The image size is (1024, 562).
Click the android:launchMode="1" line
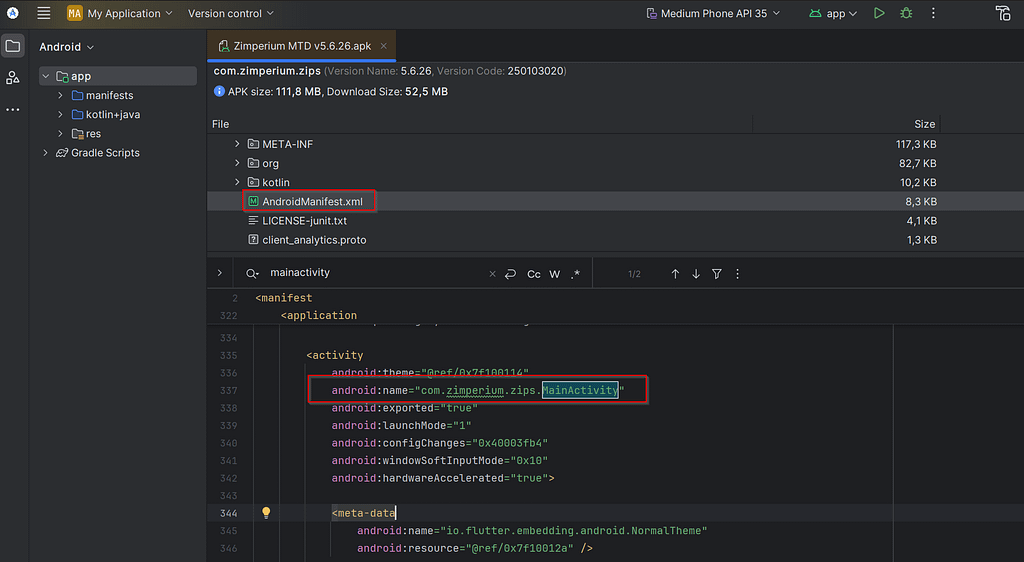tap(401, 426)
